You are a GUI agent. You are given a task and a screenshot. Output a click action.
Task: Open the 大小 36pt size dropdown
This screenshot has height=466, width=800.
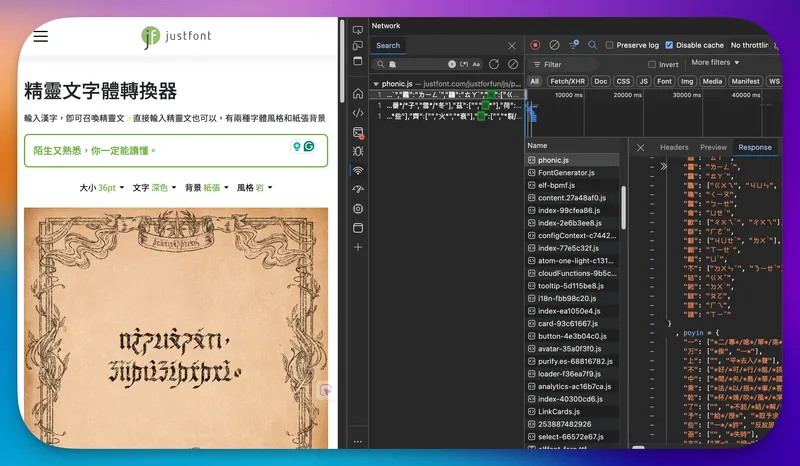[x=102, y=188]
